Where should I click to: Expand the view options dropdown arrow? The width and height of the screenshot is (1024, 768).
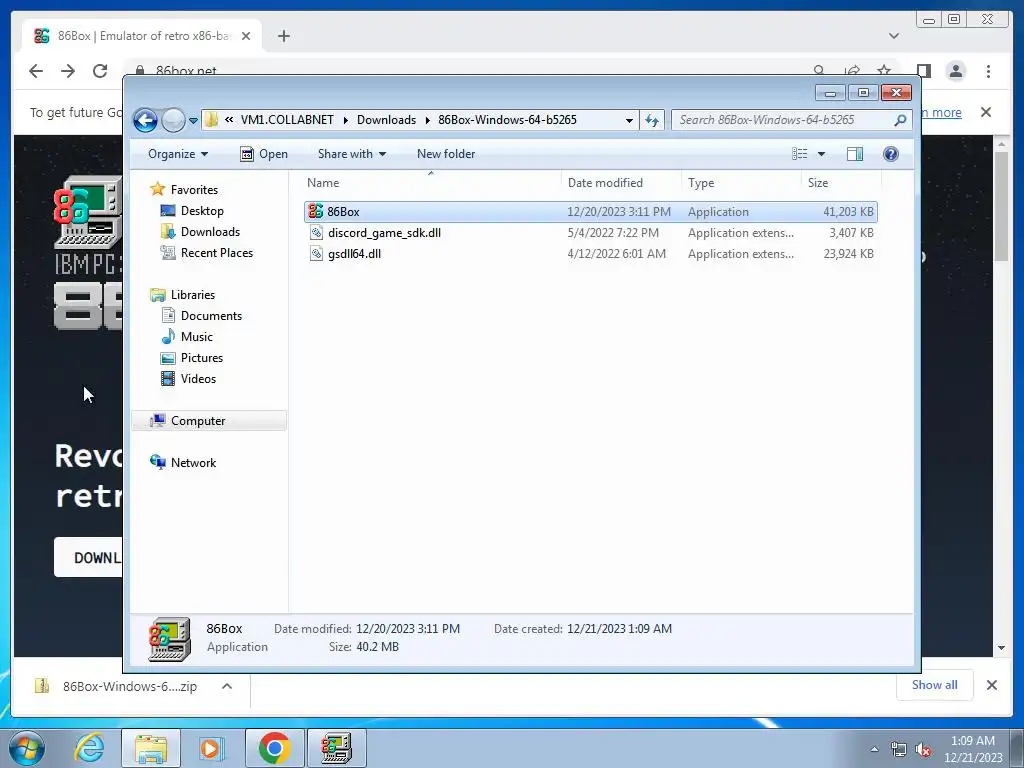point(822,153)
